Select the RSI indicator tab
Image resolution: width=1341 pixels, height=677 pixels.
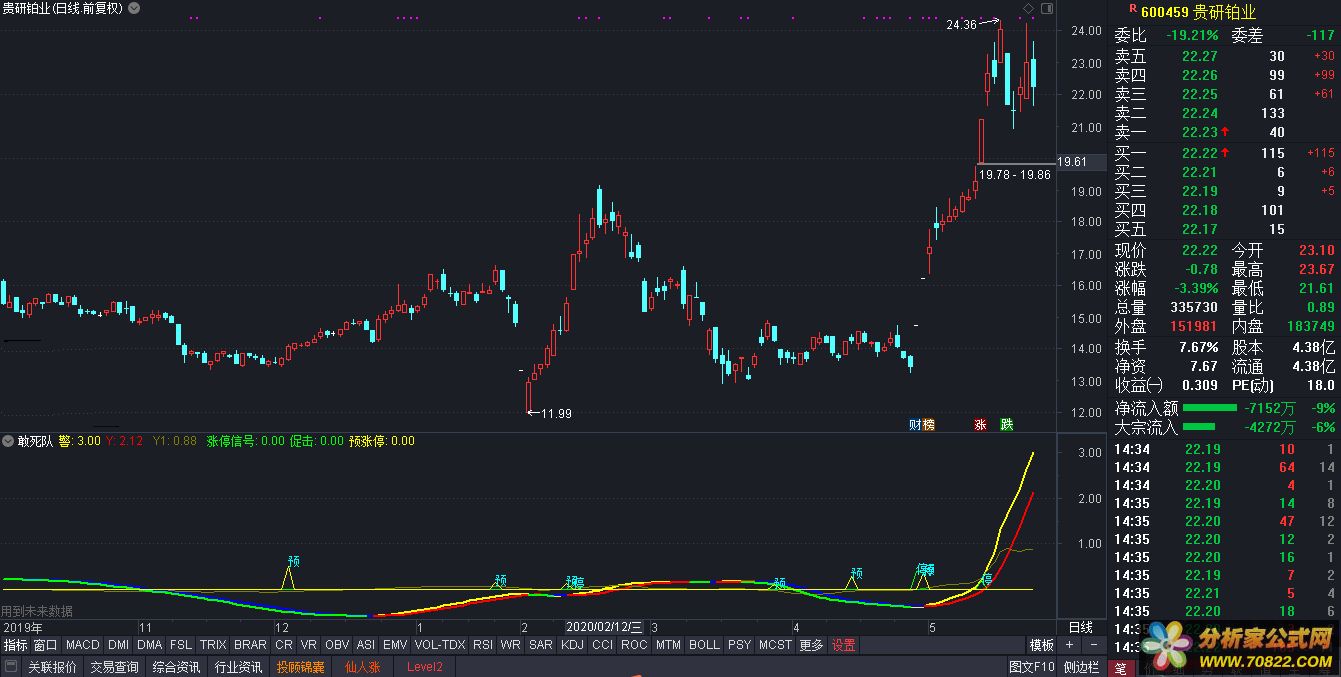point(484,645)
